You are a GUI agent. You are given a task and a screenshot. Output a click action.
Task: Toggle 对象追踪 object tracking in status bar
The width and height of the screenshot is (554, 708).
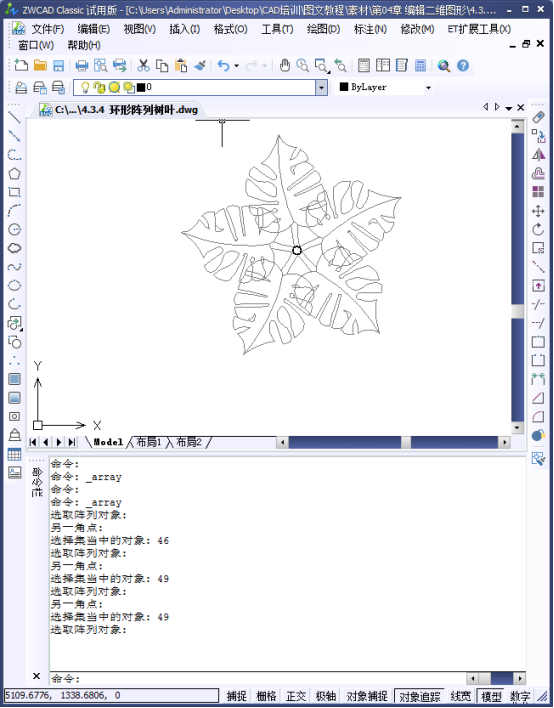(x=419, y=696)
